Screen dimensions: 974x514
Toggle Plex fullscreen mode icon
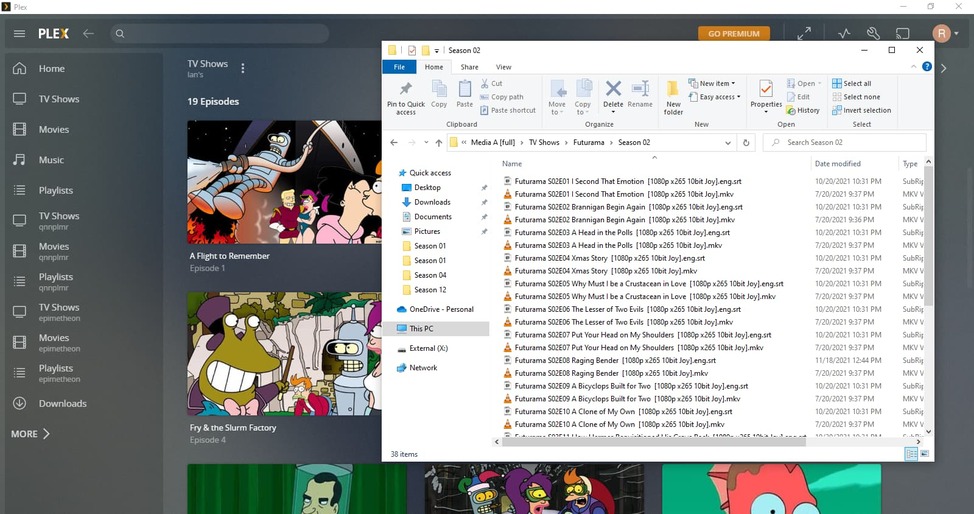[x=804, y=34]
